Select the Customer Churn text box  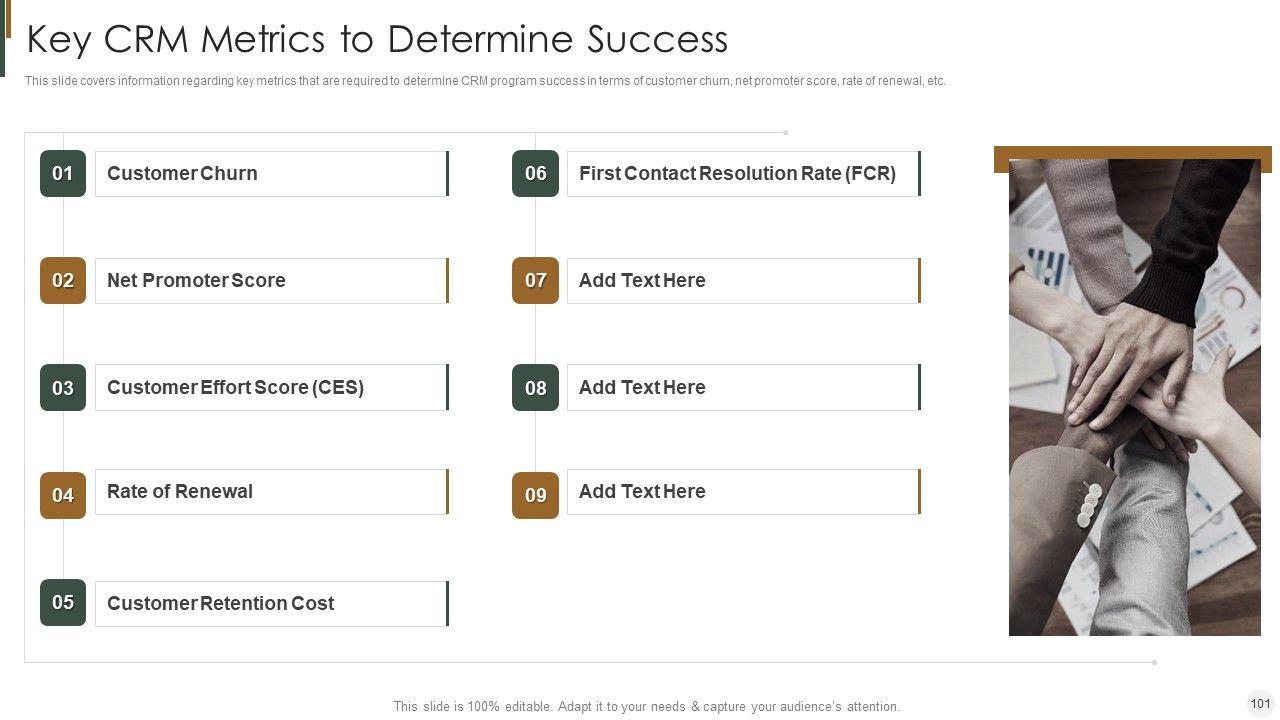pos(271,174)
